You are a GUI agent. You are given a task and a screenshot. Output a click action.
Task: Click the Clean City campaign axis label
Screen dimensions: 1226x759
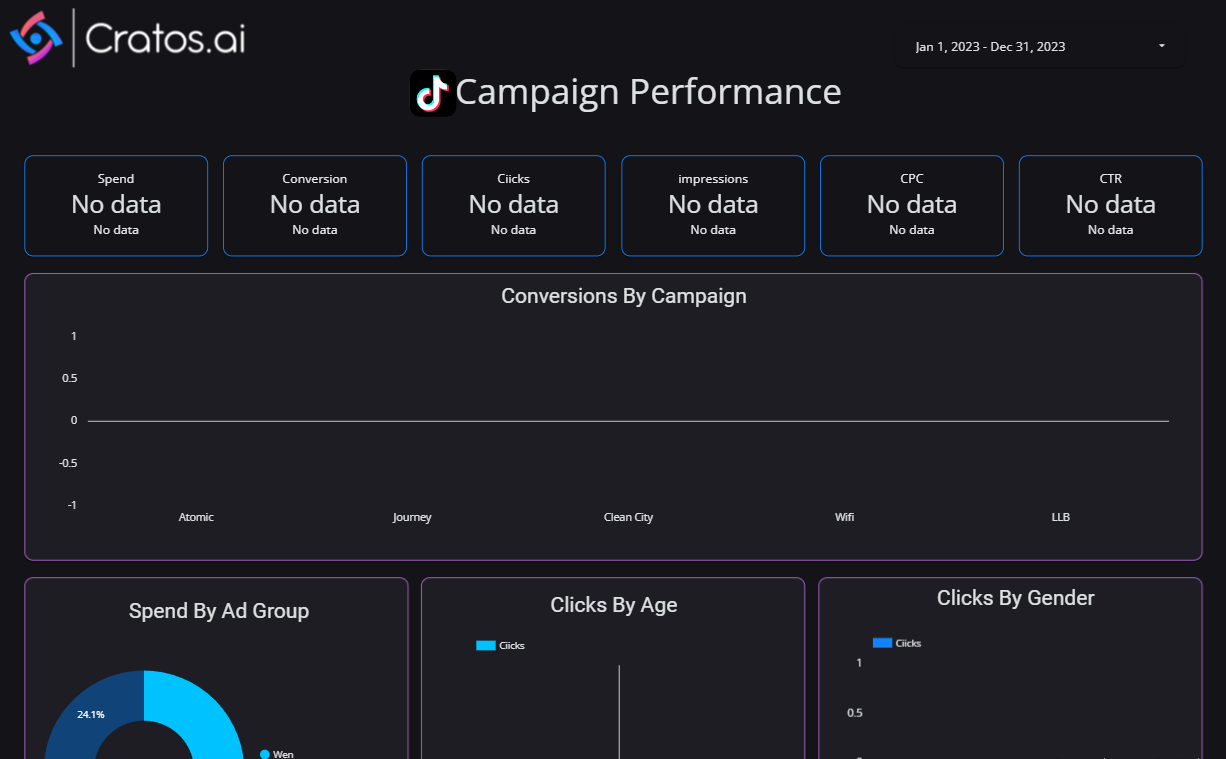[628, 517]
